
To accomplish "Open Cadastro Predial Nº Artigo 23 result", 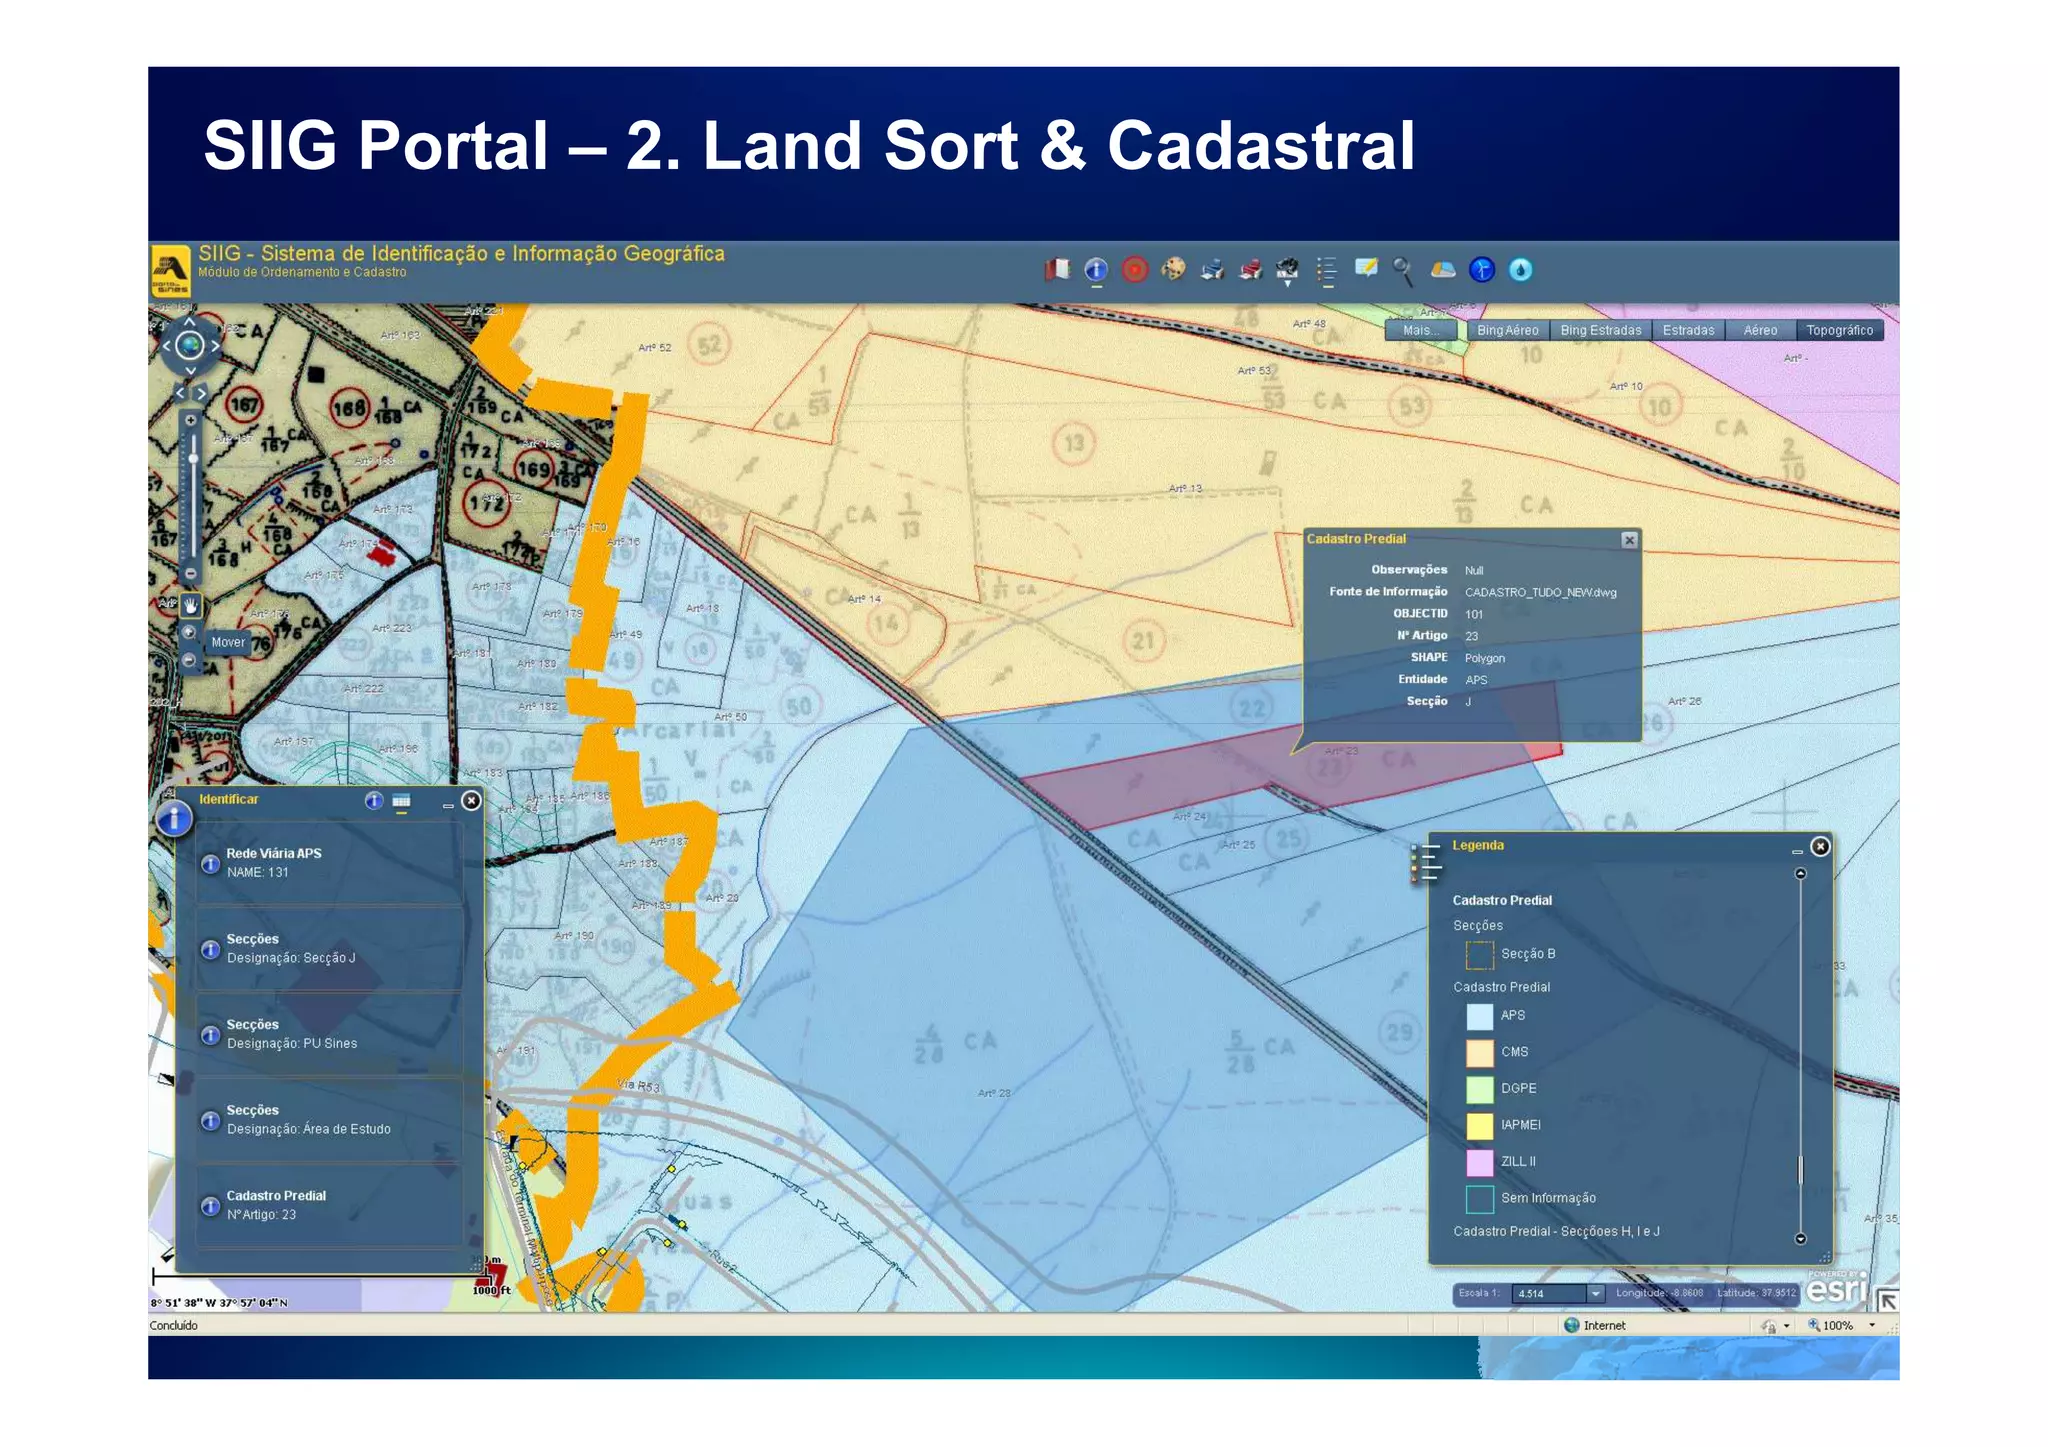I will pos(329,1205).
